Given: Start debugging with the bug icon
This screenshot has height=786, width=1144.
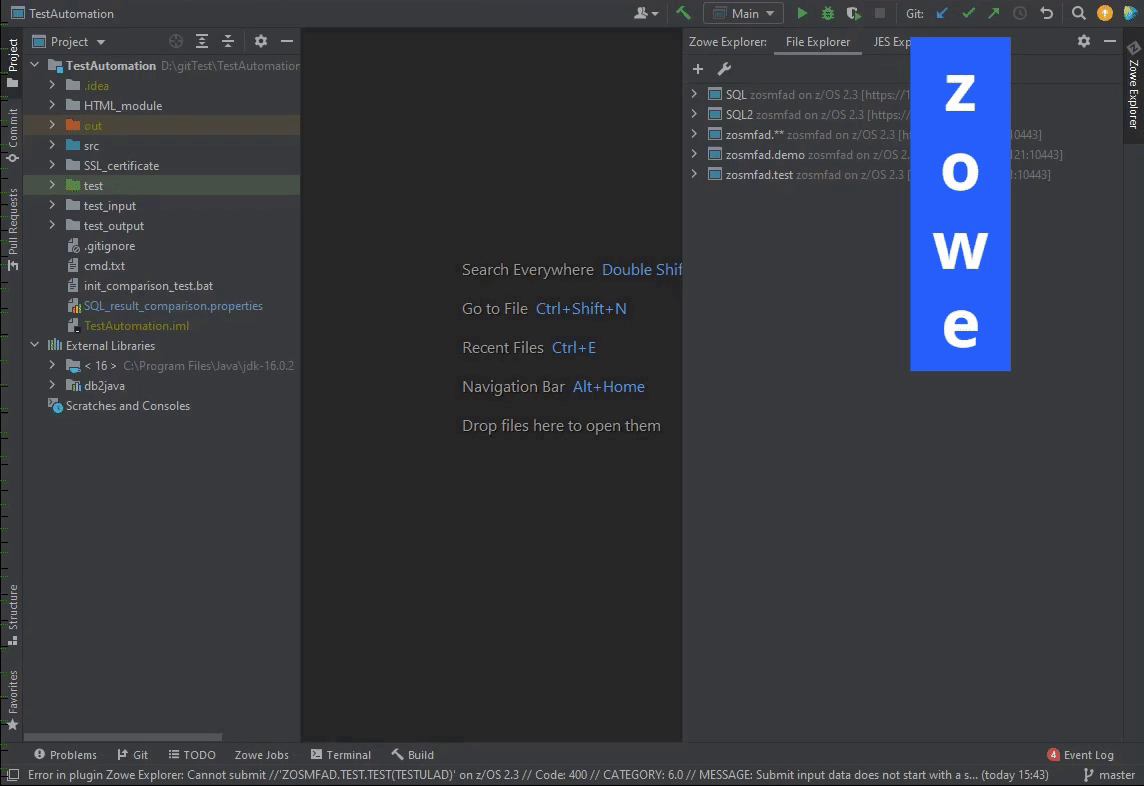Looking at the screenshot, I should tap(828, 13).
